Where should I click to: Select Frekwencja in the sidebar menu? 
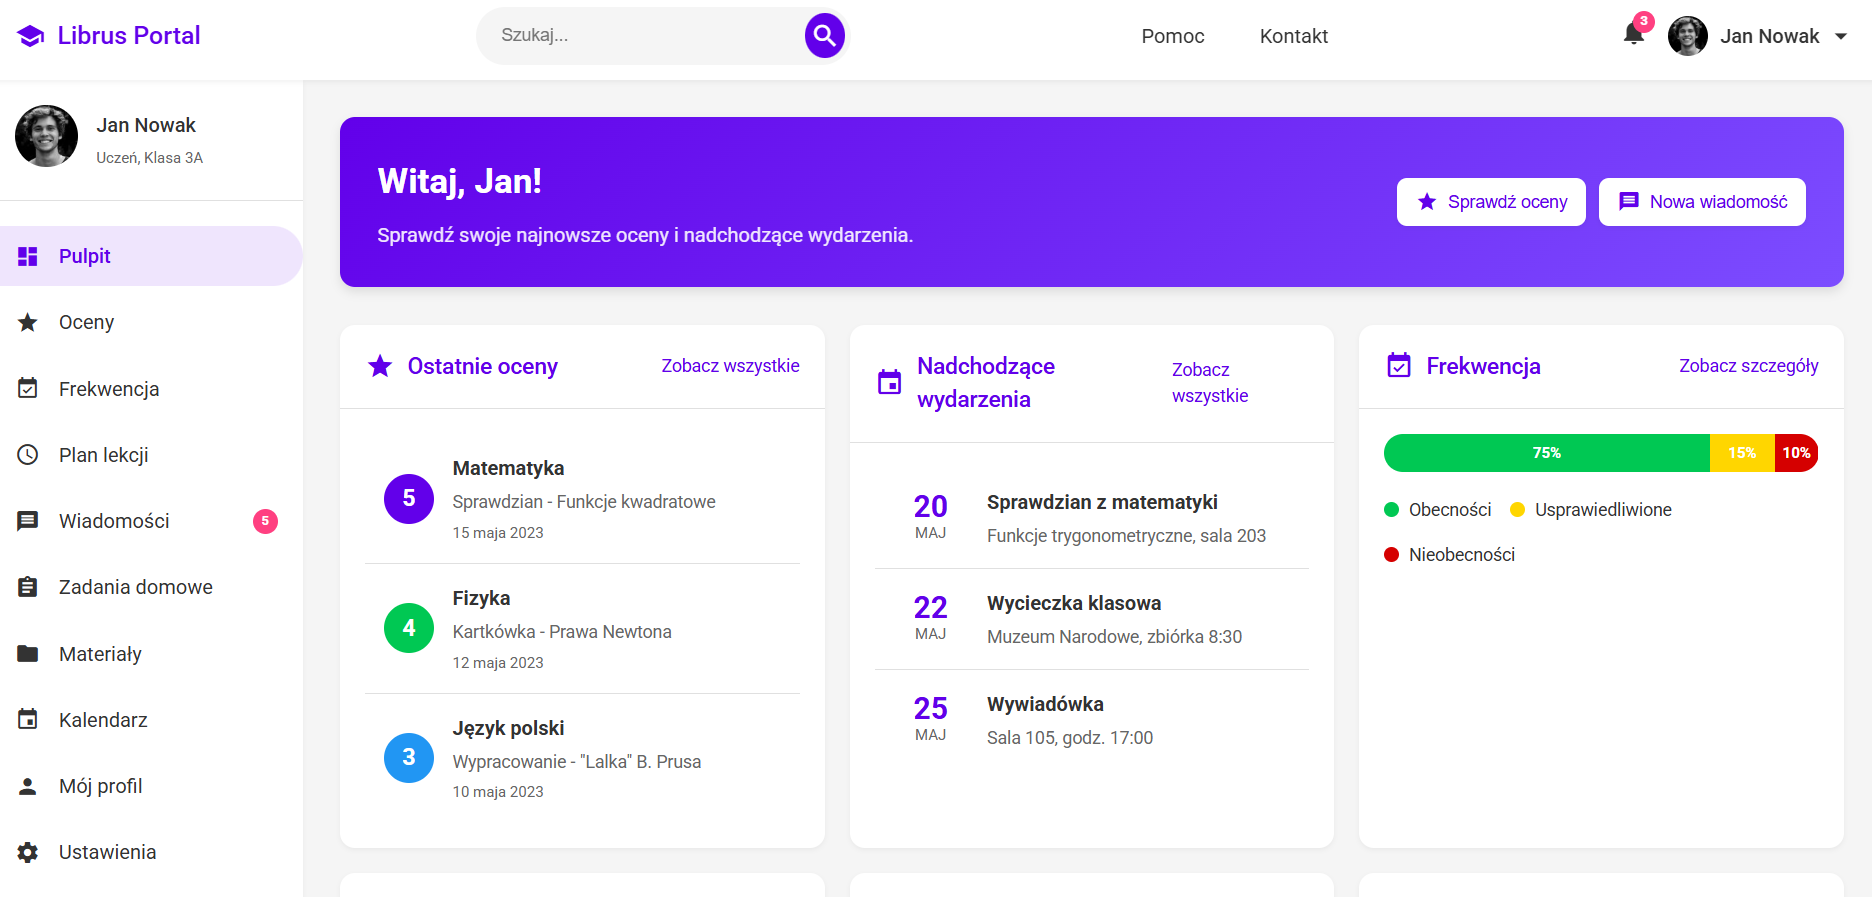(109, 389)
